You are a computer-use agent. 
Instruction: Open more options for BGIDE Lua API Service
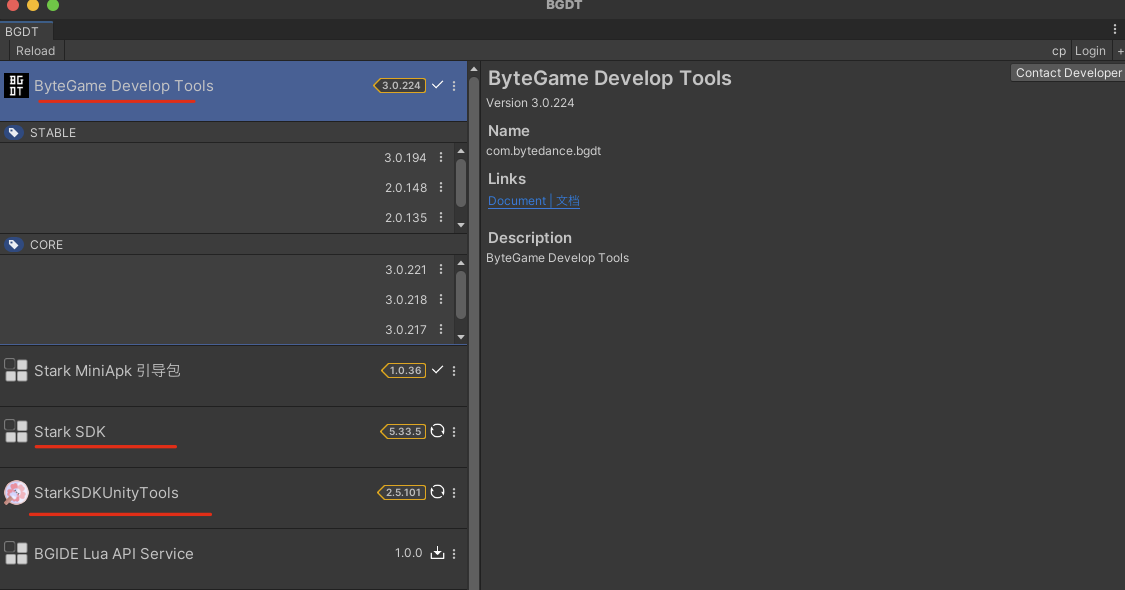pos(454,553)
